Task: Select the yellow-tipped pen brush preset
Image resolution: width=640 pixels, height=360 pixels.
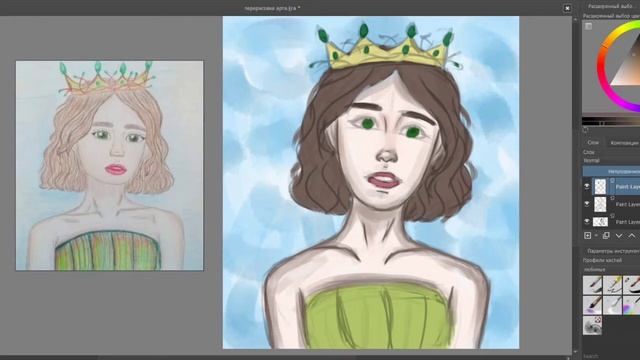Action: pos(612,285)
